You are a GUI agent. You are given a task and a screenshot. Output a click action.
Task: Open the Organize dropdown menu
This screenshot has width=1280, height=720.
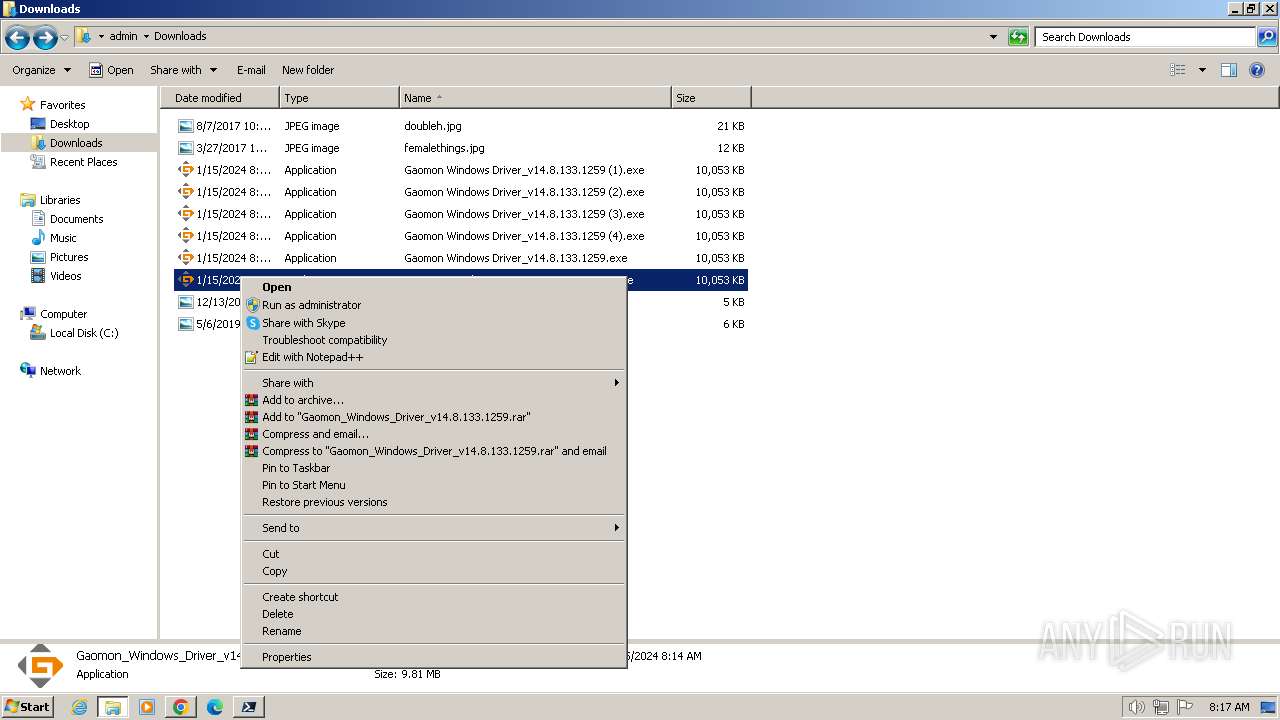click(41, 70)
